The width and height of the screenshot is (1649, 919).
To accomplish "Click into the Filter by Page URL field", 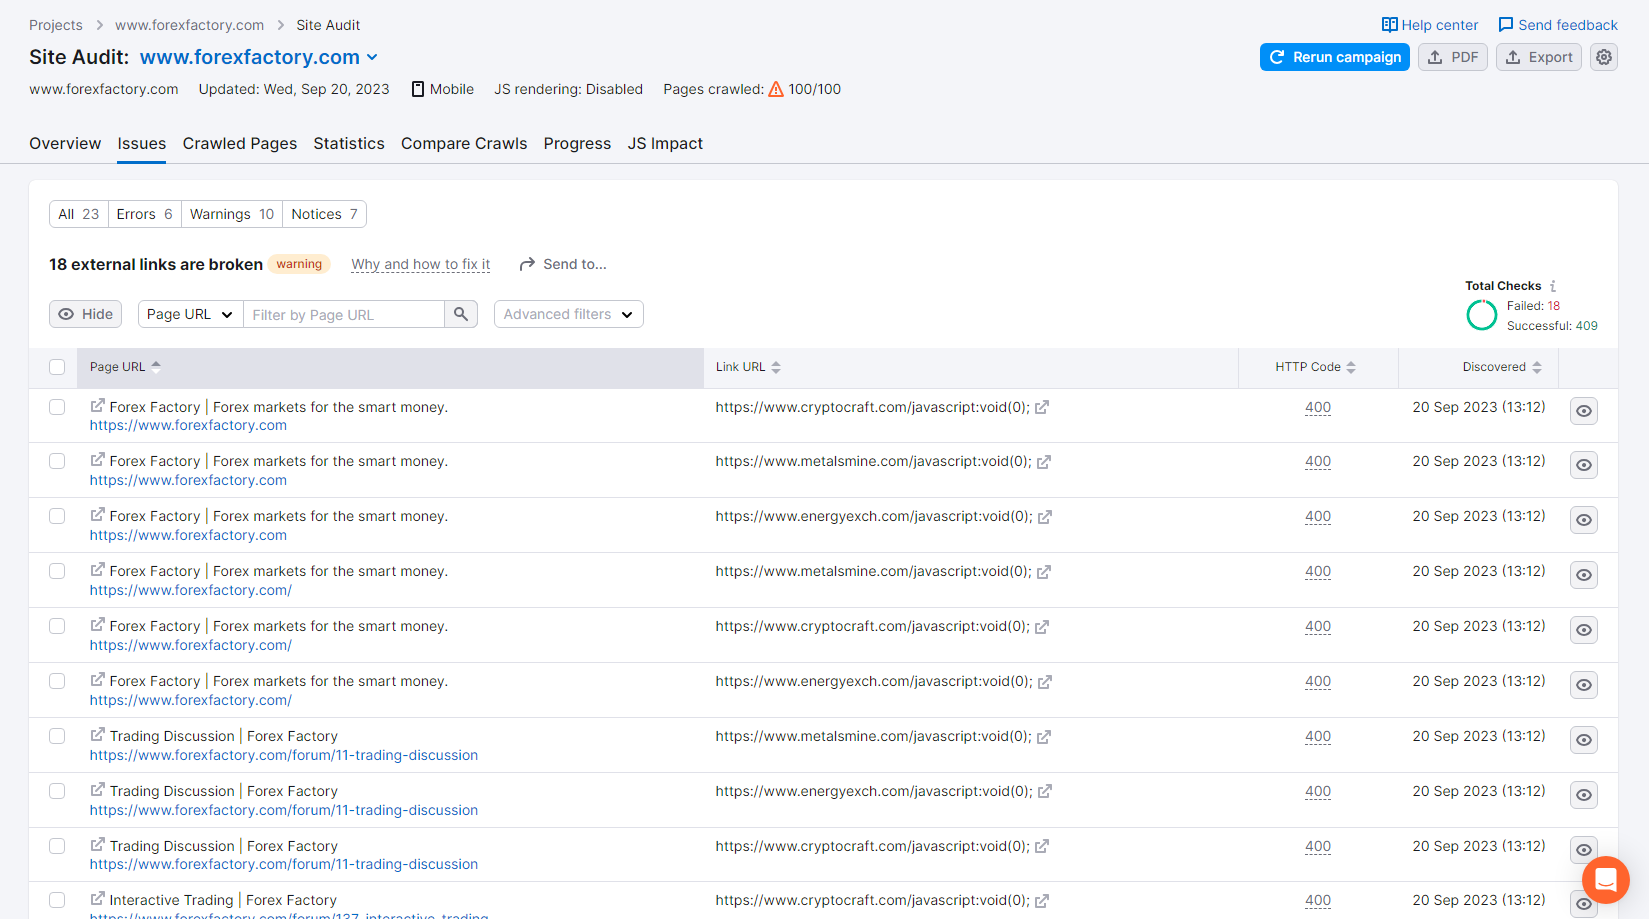I will [344, 314].
